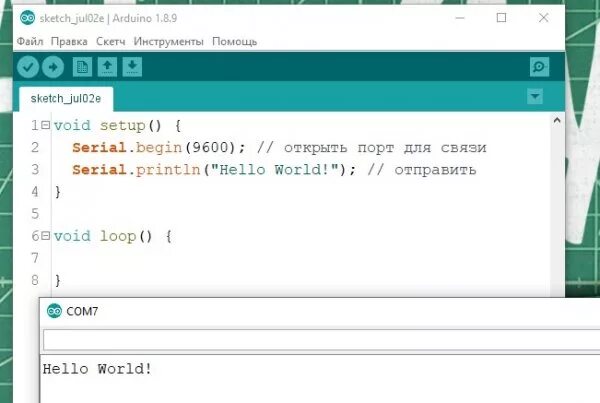Click the editor scrollbar up arrow
600x403 pixels.
(557, 120)
